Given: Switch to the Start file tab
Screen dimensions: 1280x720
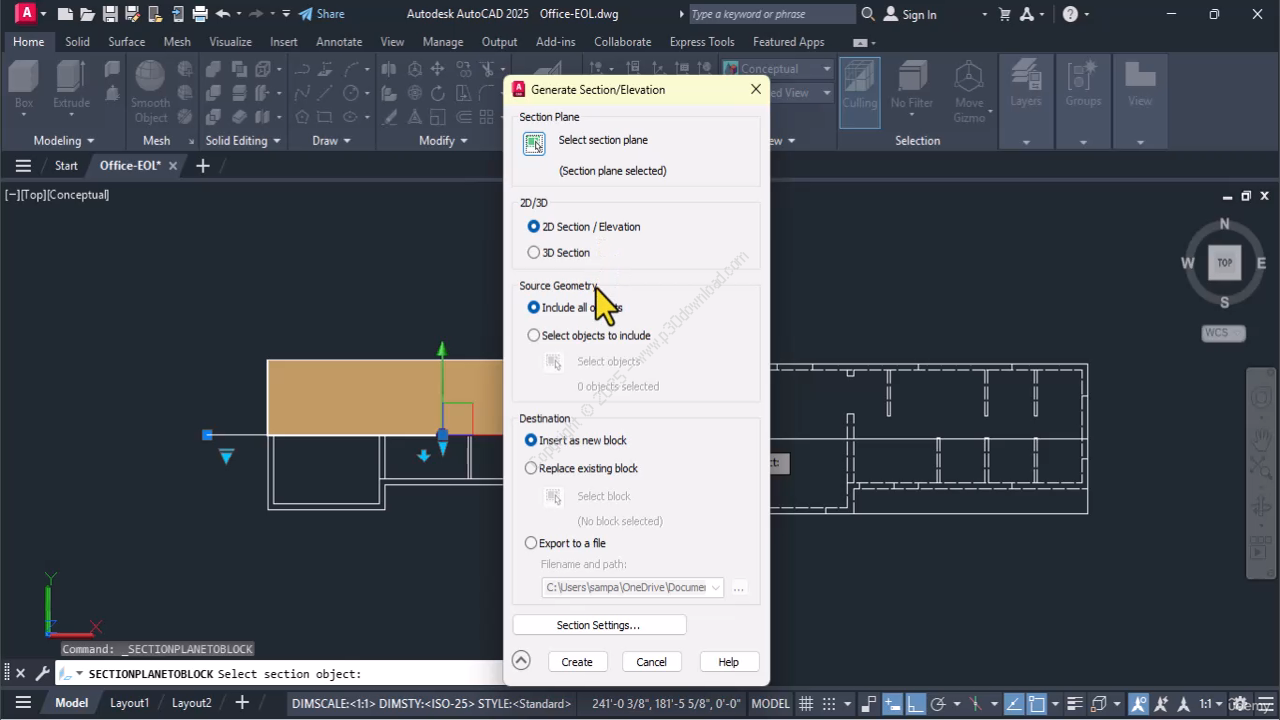Looking at the screenshot, I should coord(66,166).
